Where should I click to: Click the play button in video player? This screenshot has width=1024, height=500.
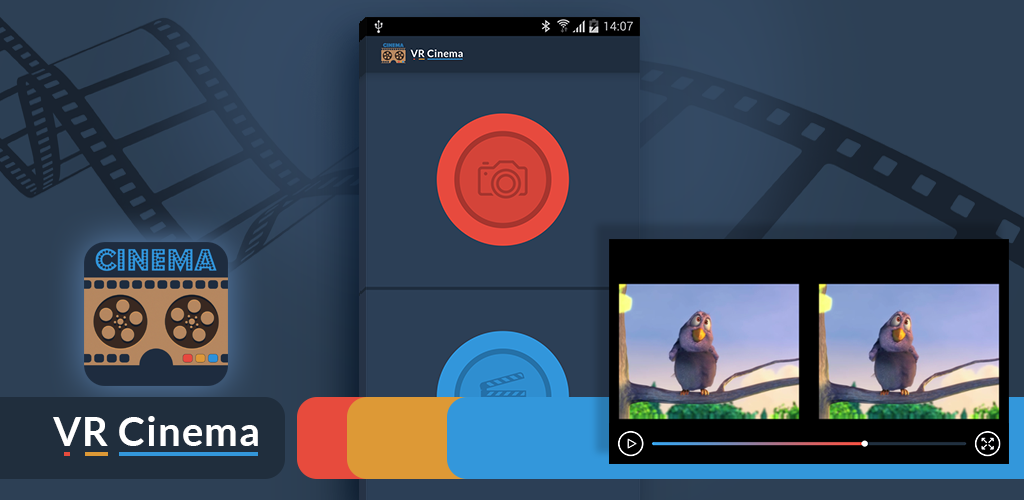[631, 444]
